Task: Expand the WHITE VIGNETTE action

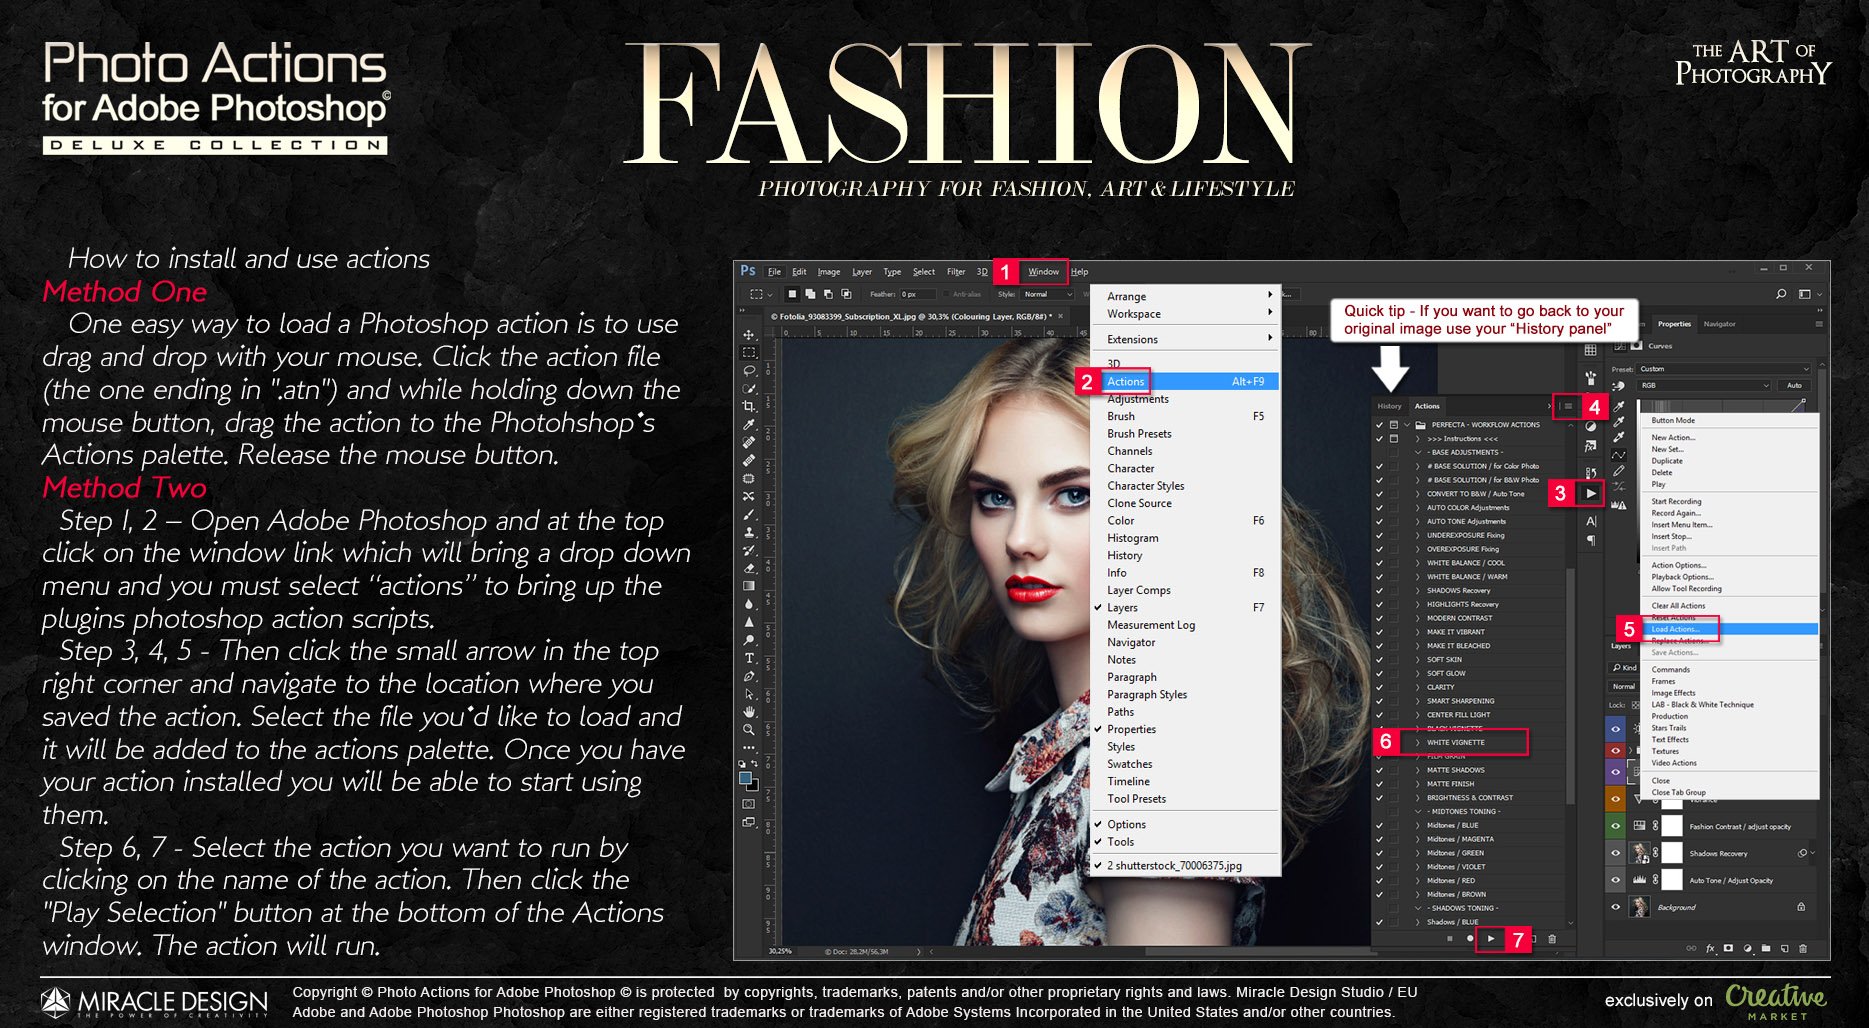Action: pos(1418,743)
